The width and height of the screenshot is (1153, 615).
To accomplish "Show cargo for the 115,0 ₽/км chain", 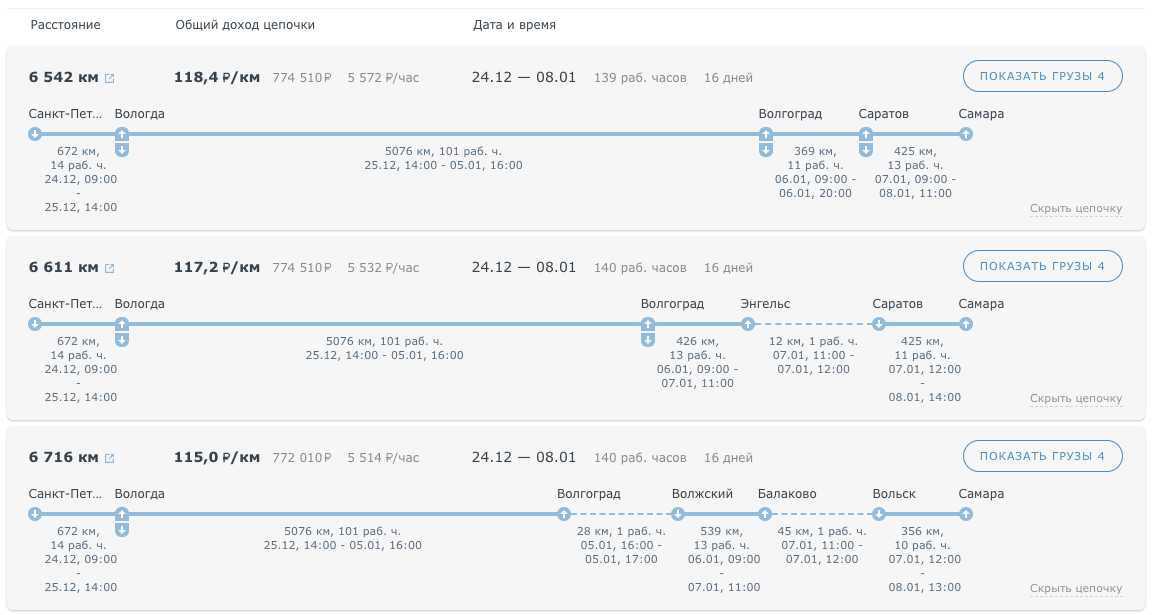I will click(x=1042, y=456).
